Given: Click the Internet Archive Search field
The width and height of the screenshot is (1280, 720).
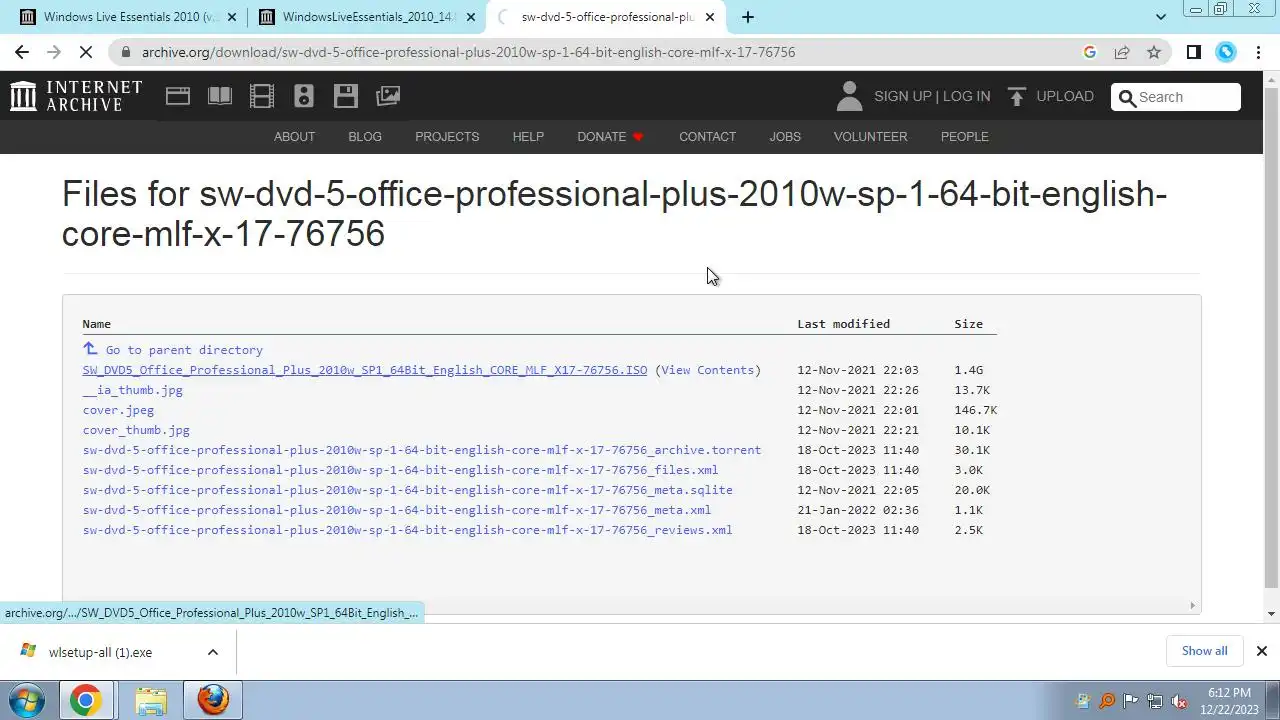Looking at the screenshot, I should coord(1176,97).
